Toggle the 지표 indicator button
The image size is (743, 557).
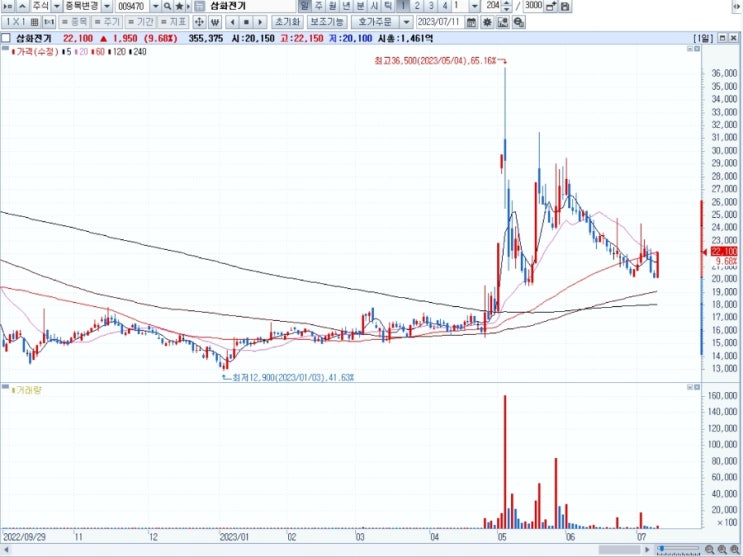(173, 22)
